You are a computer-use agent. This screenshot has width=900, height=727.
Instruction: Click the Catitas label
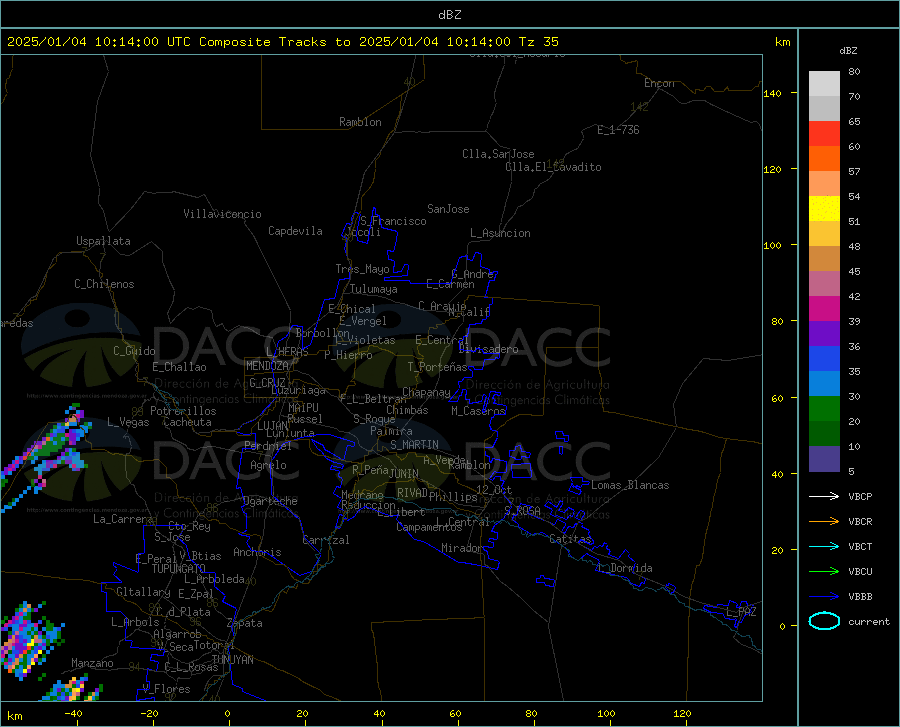pyautogui.click(x=570, y=539)
